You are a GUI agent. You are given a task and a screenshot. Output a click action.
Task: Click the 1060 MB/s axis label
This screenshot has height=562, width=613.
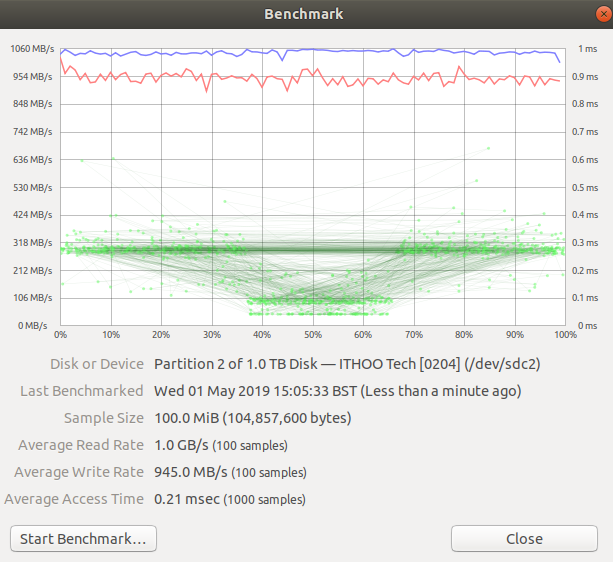click(x=32, y=49)
